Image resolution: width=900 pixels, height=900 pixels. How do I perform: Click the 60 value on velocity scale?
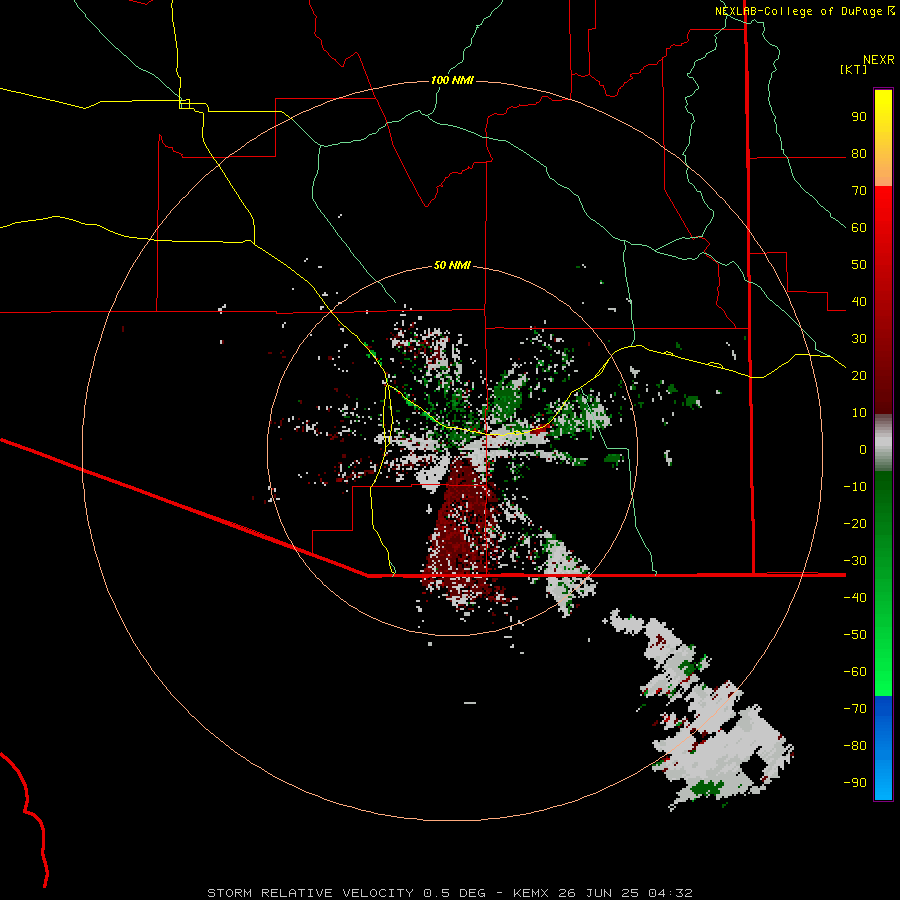859,228
